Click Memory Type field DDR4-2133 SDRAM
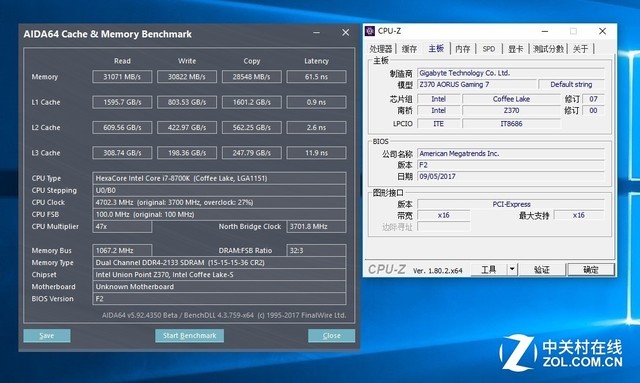This screenshot has height=383, width=640. [219, 263]
